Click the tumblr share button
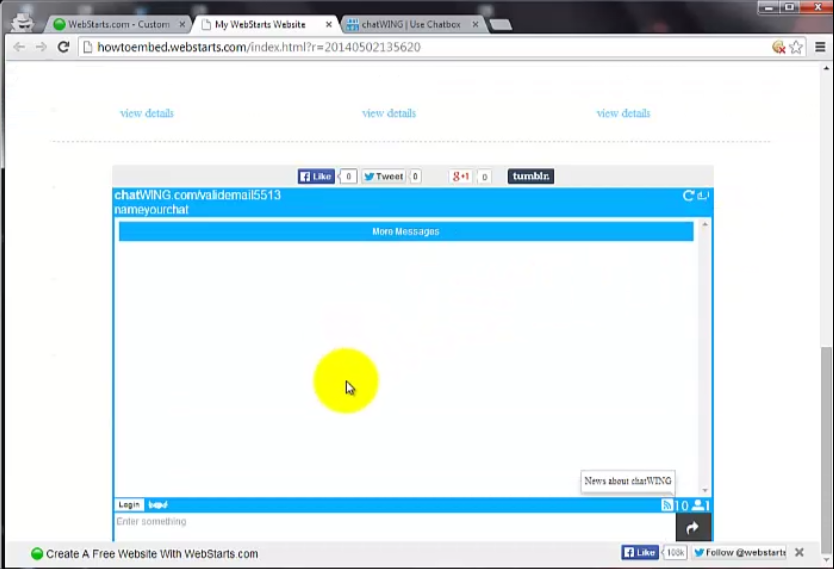This screenshot has height=569, width=834. click(531, 177)
